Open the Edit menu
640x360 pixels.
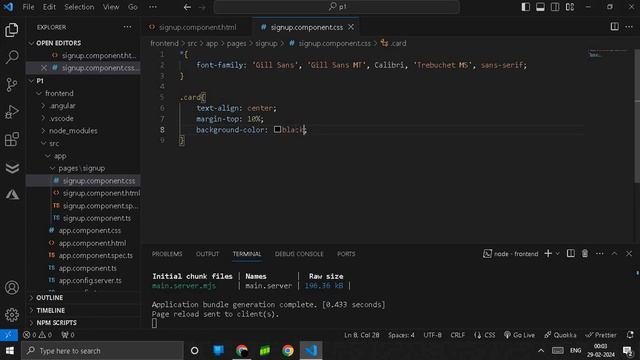pos(49,7)
